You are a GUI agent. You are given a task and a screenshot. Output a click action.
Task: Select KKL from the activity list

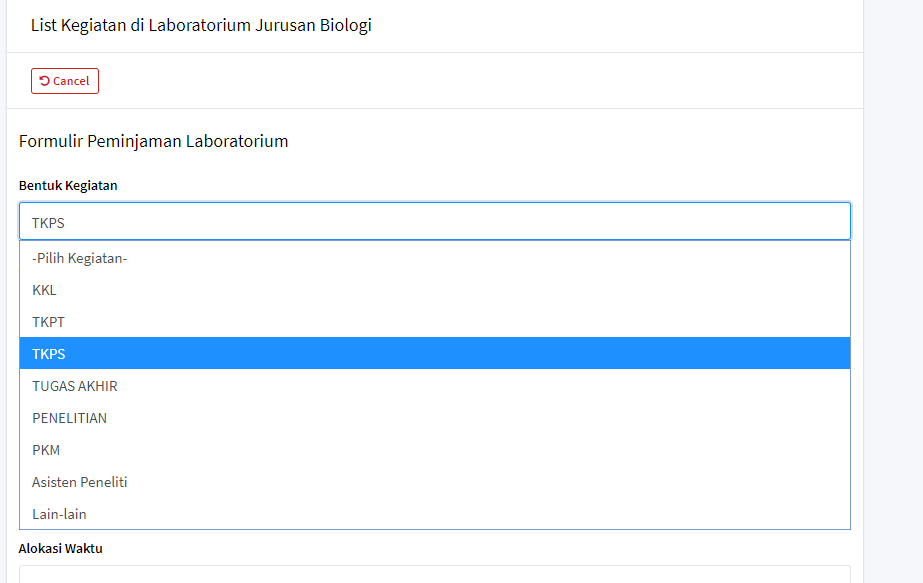click(45, 290)
